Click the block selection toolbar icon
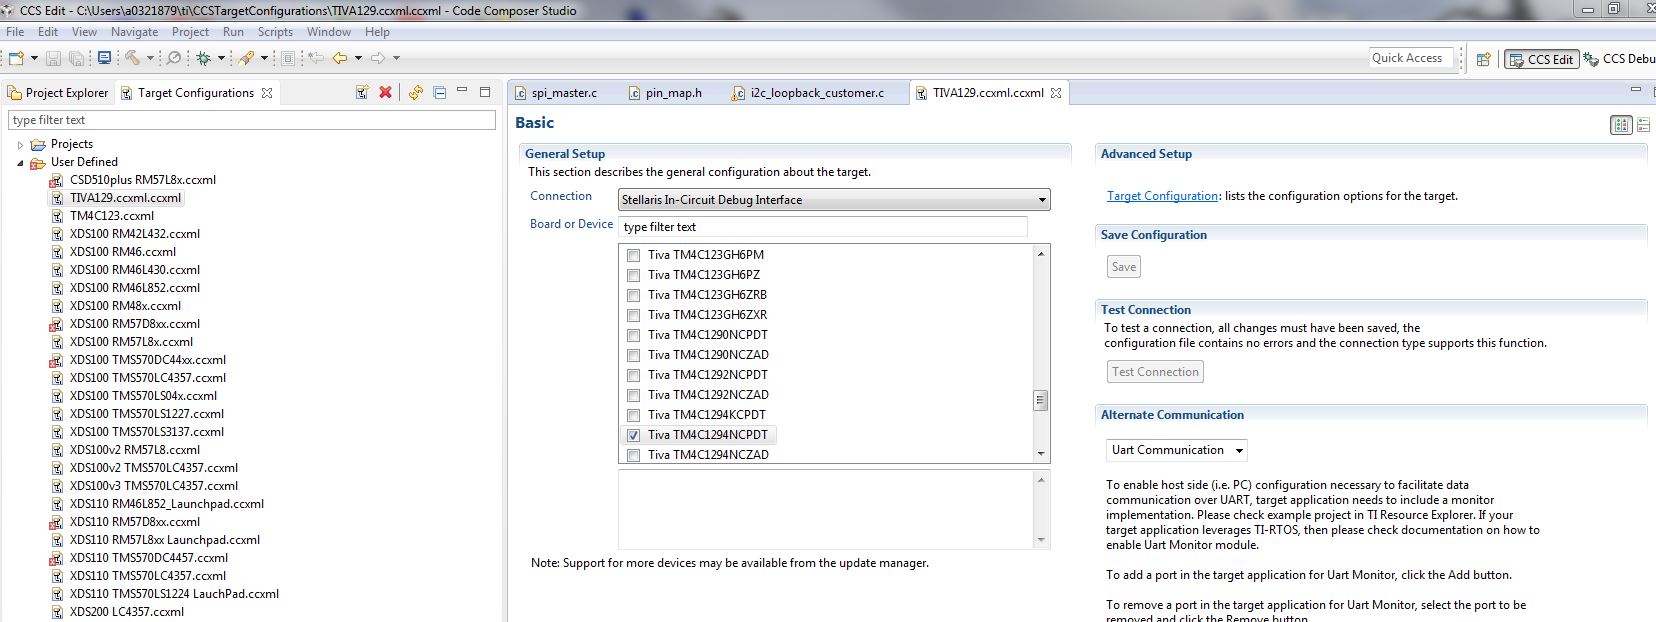Image resolution: width=1656 pixels, height=622 pixels. [288, 58]
